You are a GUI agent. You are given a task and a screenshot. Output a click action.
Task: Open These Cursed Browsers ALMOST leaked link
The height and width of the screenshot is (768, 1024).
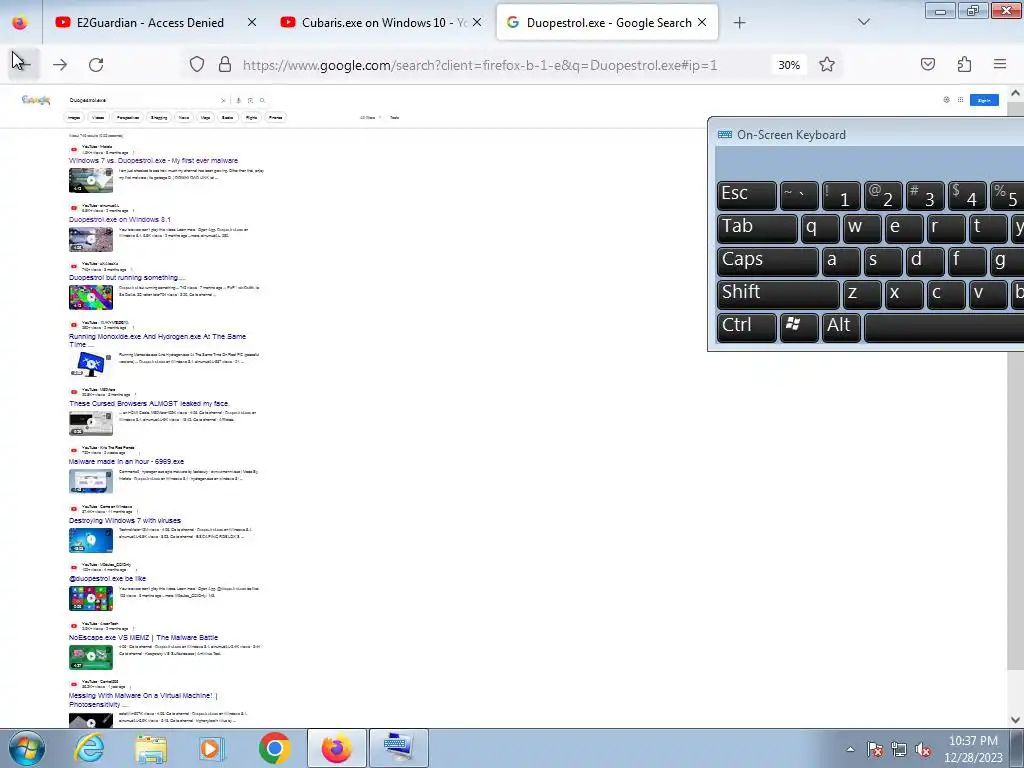pos(150,404)
